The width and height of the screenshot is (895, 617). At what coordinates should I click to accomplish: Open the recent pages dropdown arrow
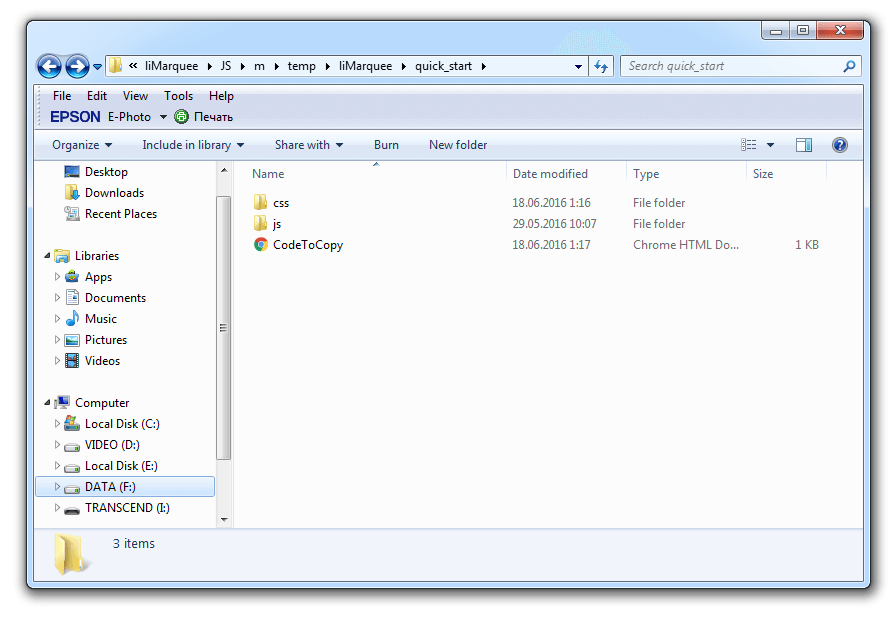(98, 67)
